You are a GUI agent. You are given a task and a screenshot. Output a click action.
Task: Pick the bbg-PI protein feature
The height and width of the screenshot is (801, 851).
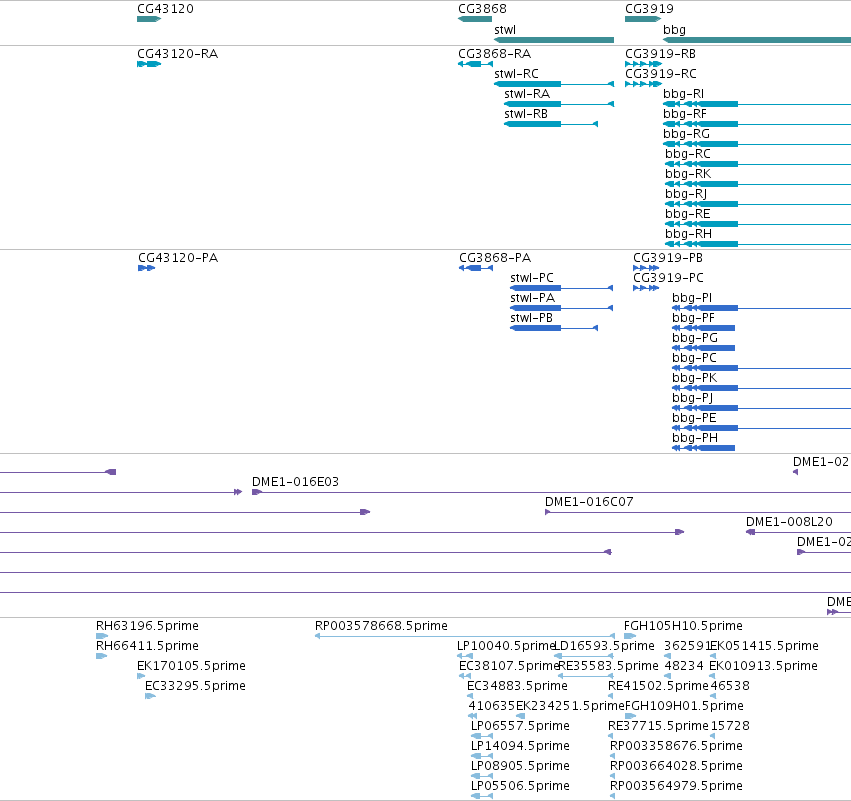(691, 298)
